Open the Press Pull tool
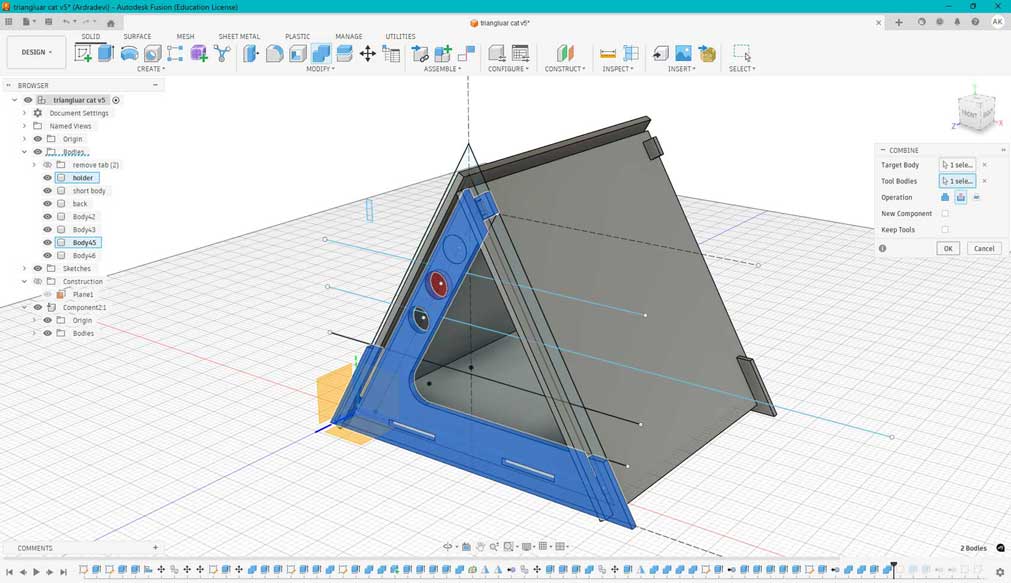The height and width of the screenshot is (583, 1011). (x=249, y=52)
